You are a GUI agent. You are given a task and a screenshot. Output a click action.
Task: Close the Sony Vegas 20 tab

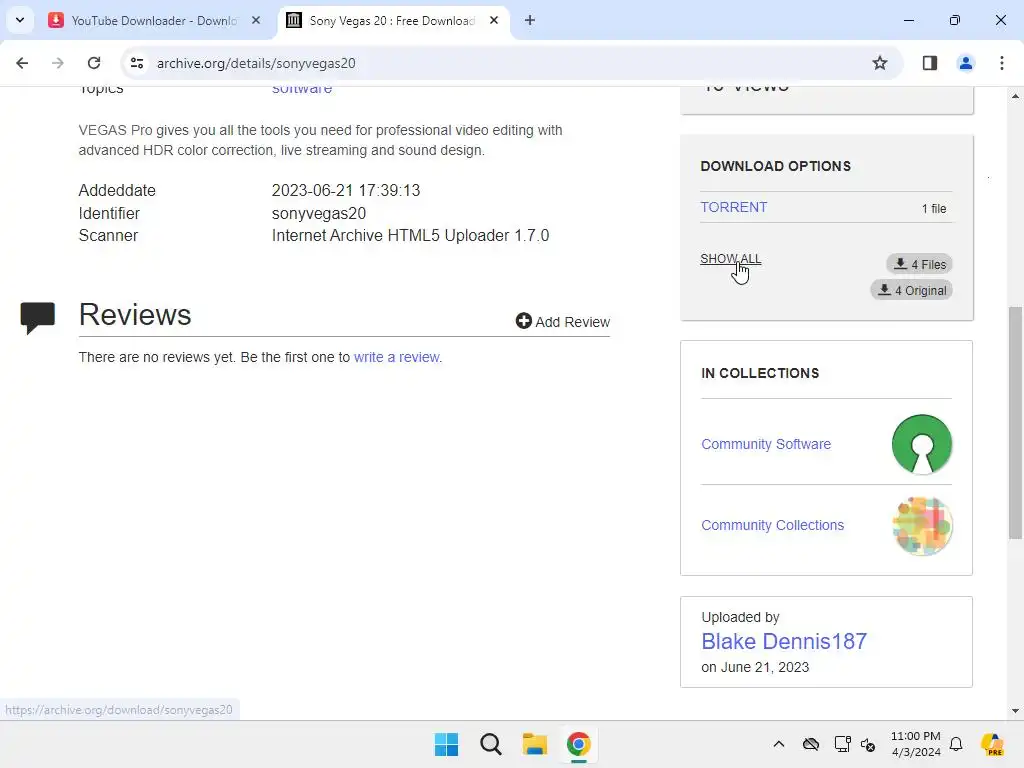(x=494, y=20)
